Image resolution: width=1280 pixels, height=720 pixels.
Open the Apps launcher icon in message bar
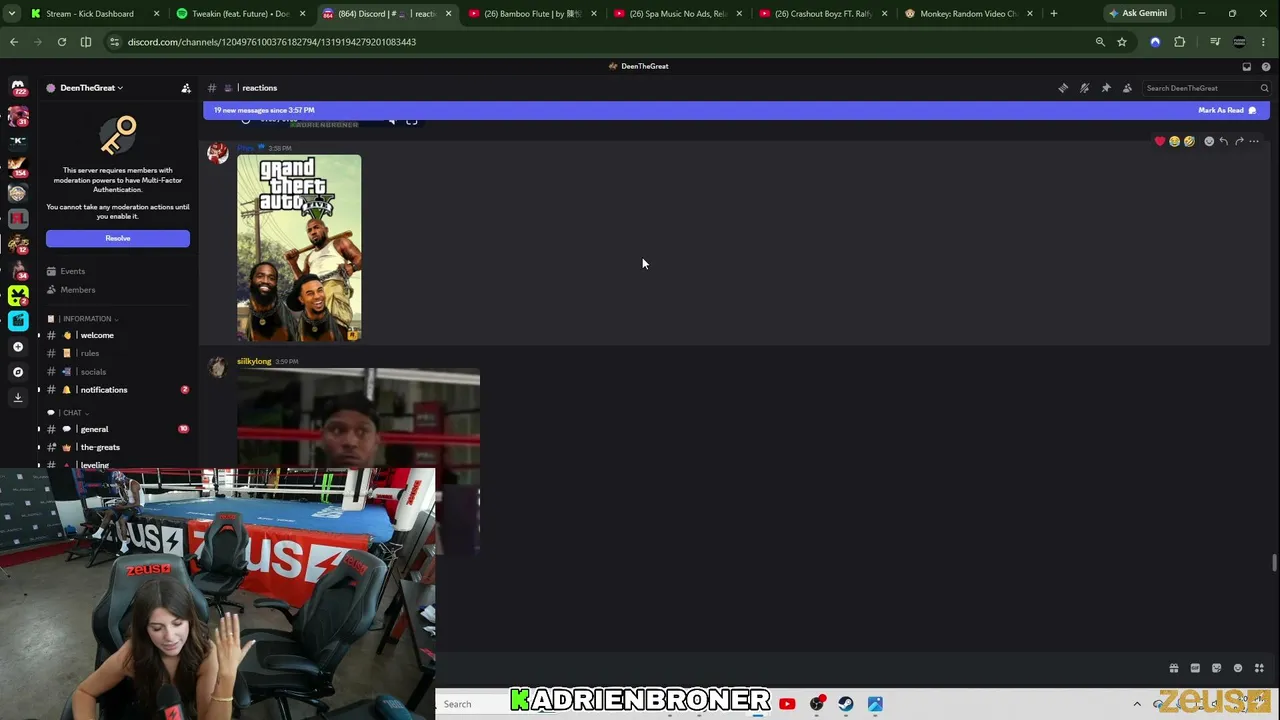pyautogui.click(x=1259, y=668)
